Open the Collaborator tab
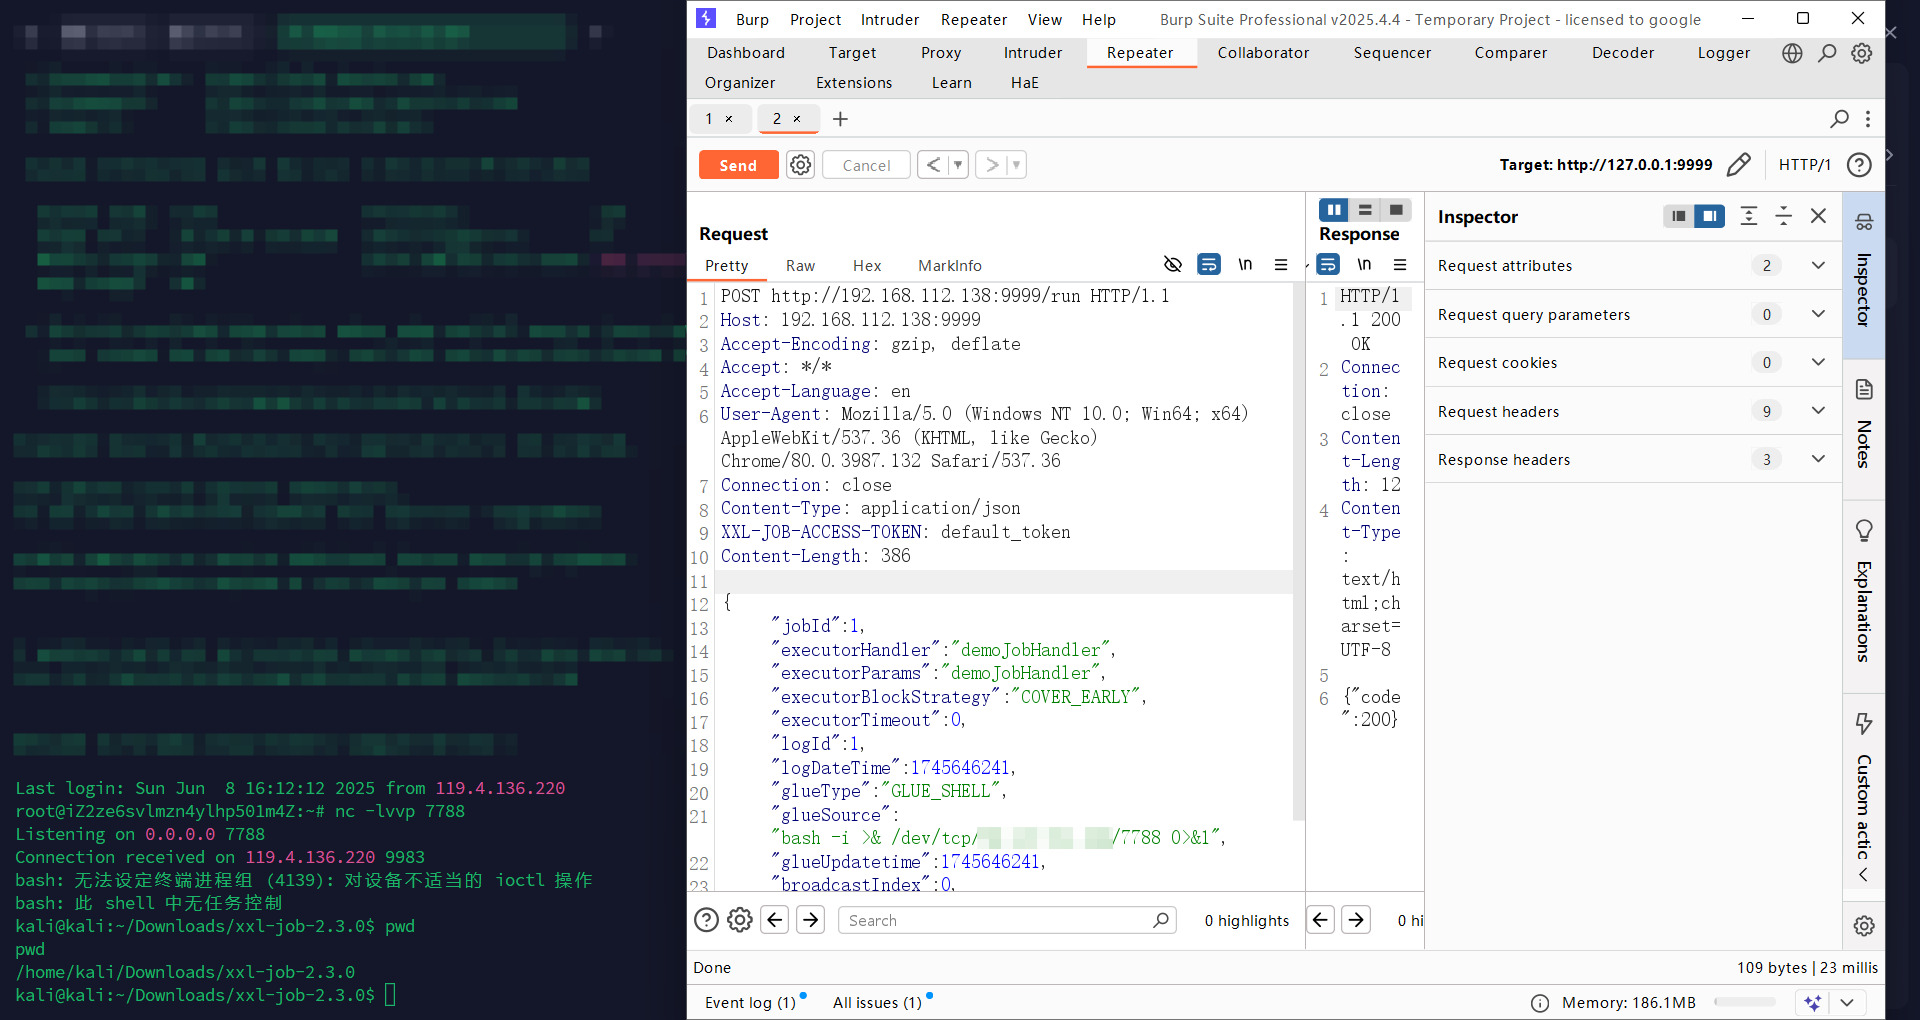Screen dimensions: 1920x1020 (x=1263, y=53)
